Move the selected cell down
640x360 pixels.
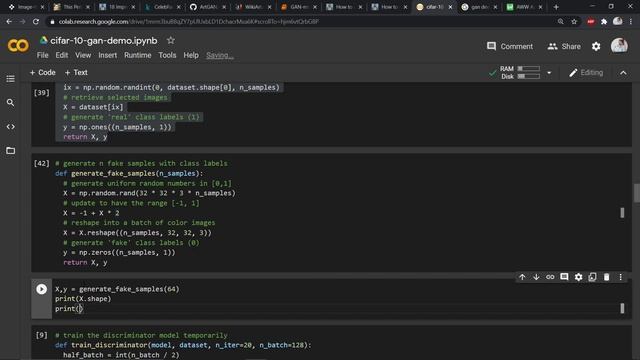coord(536,277)
